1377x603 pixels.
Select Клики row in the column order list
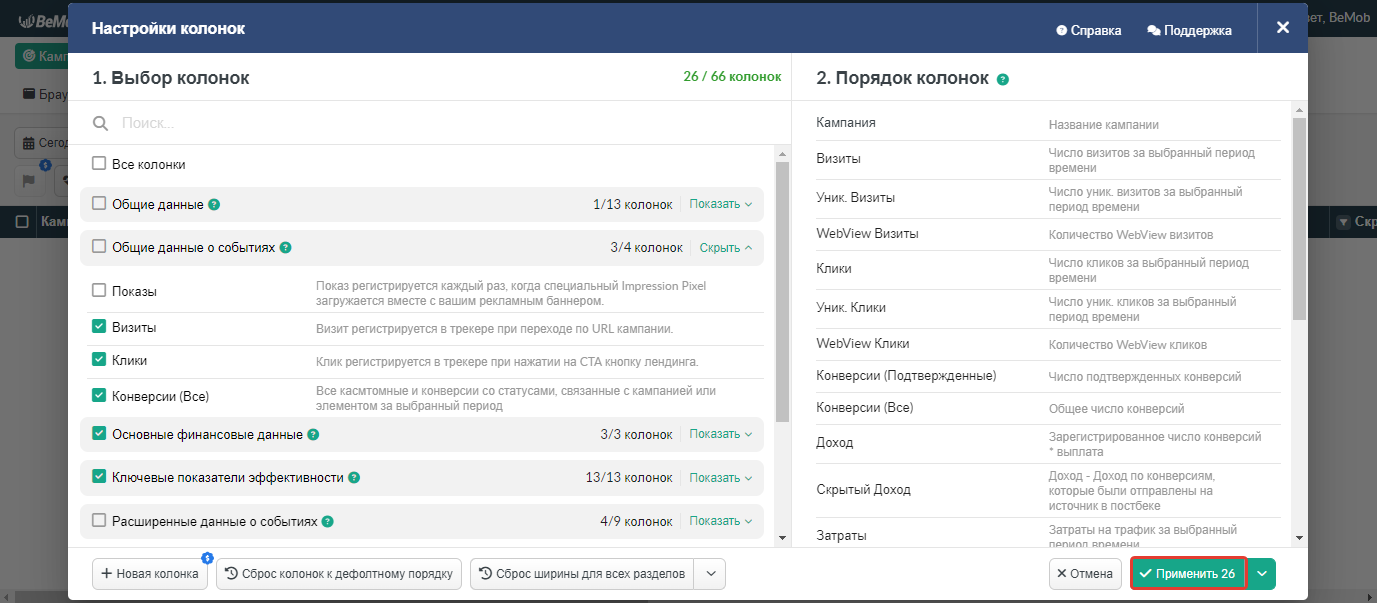click(1048, 270)
